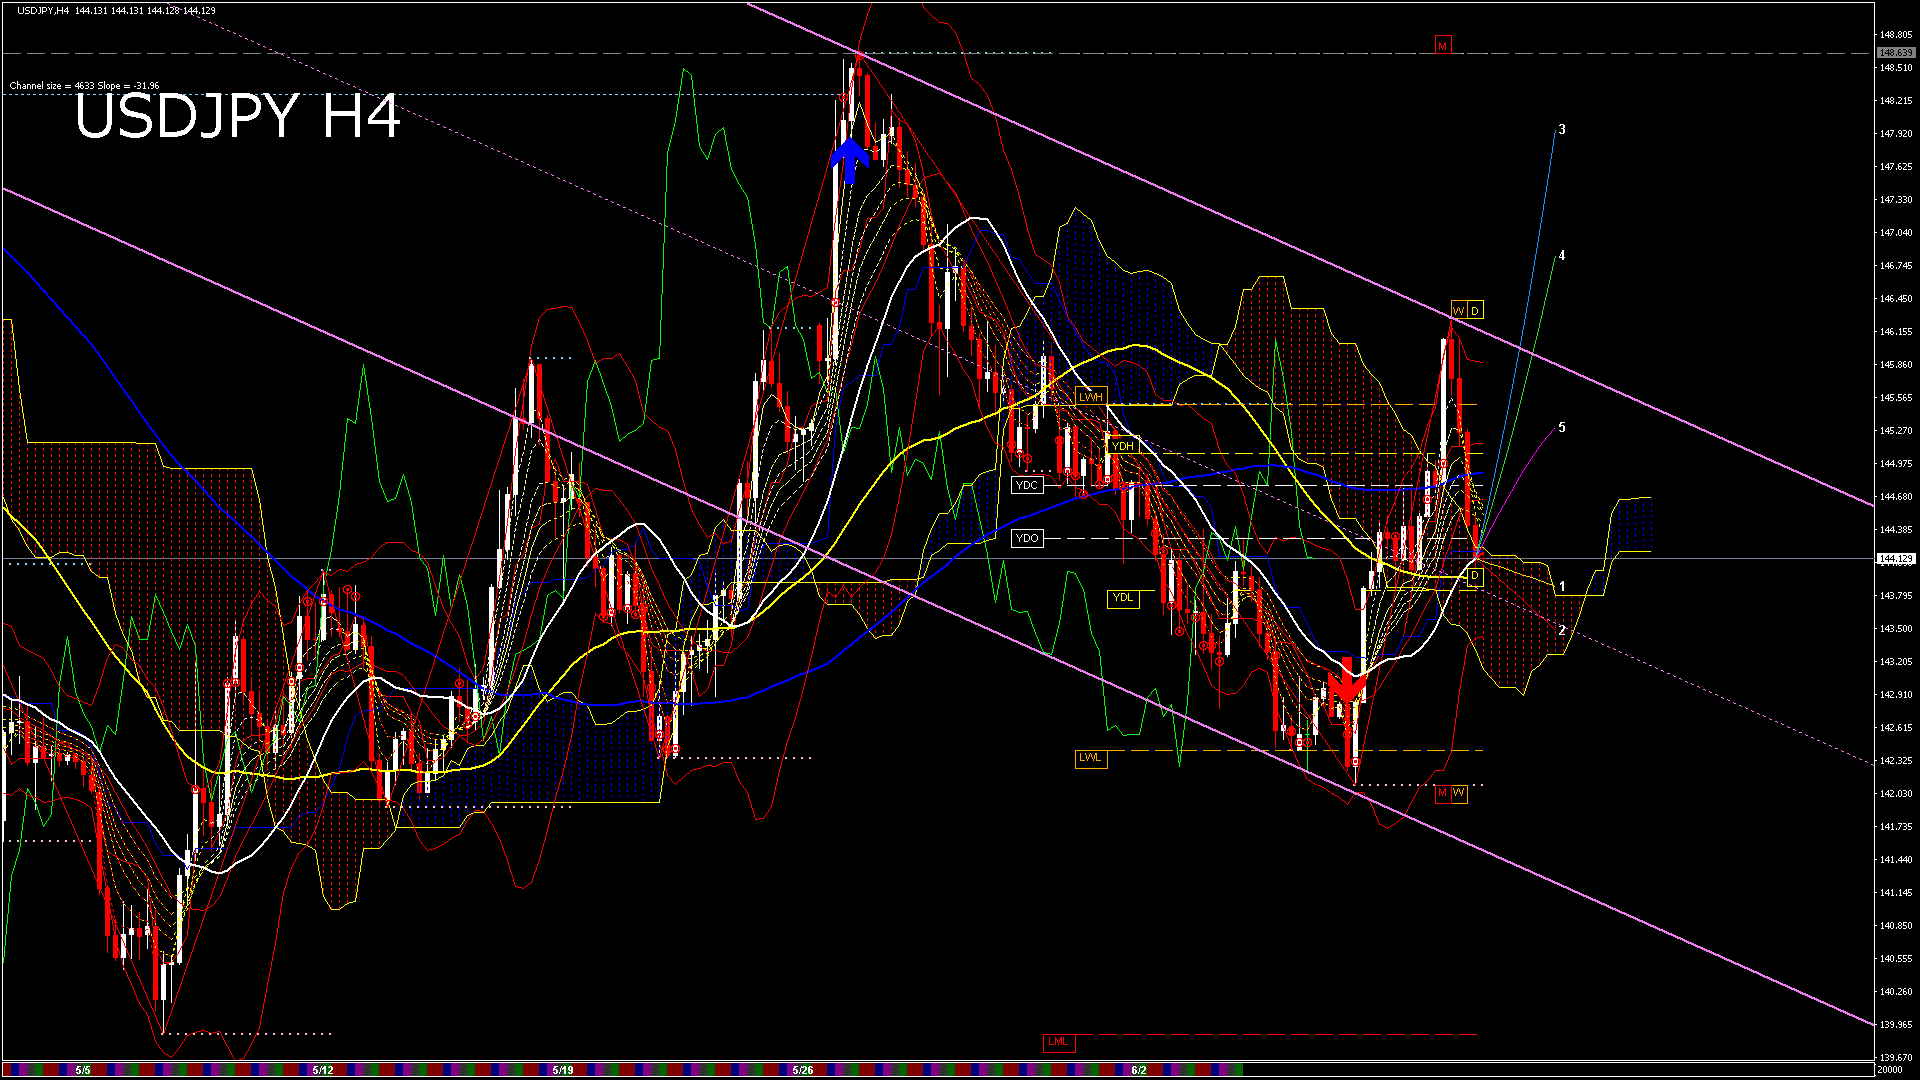Select the YDH level label
The width and height of the screenshot is (1920, 1080).
click(1123, 446)
